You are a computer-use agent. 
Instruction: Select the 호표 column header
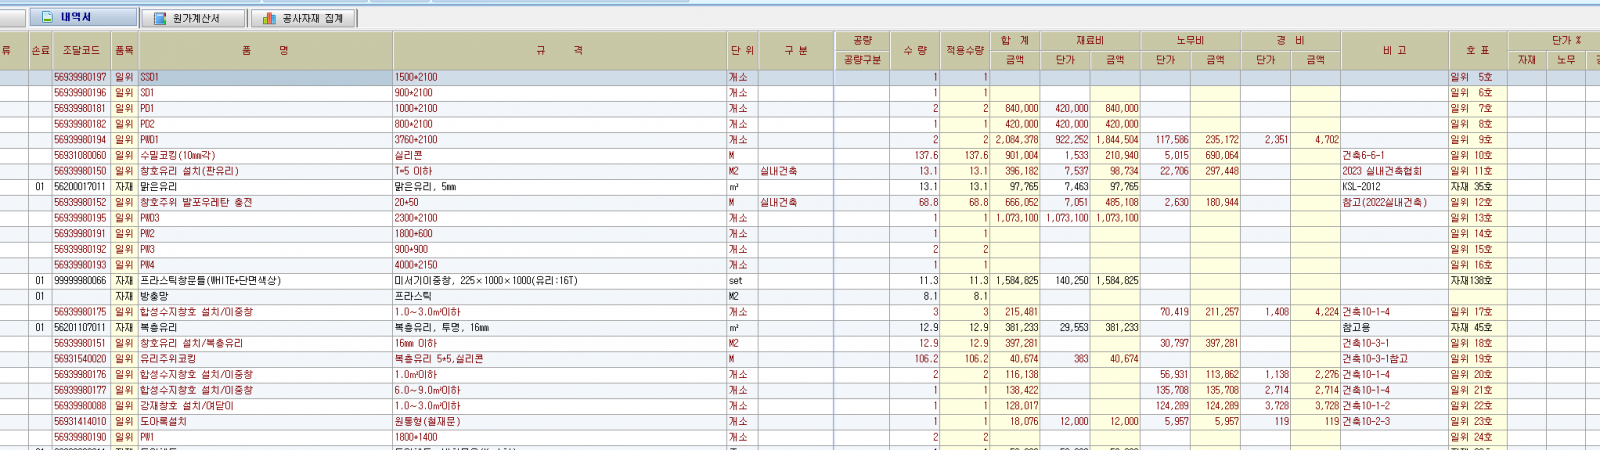click(1477, 50)
